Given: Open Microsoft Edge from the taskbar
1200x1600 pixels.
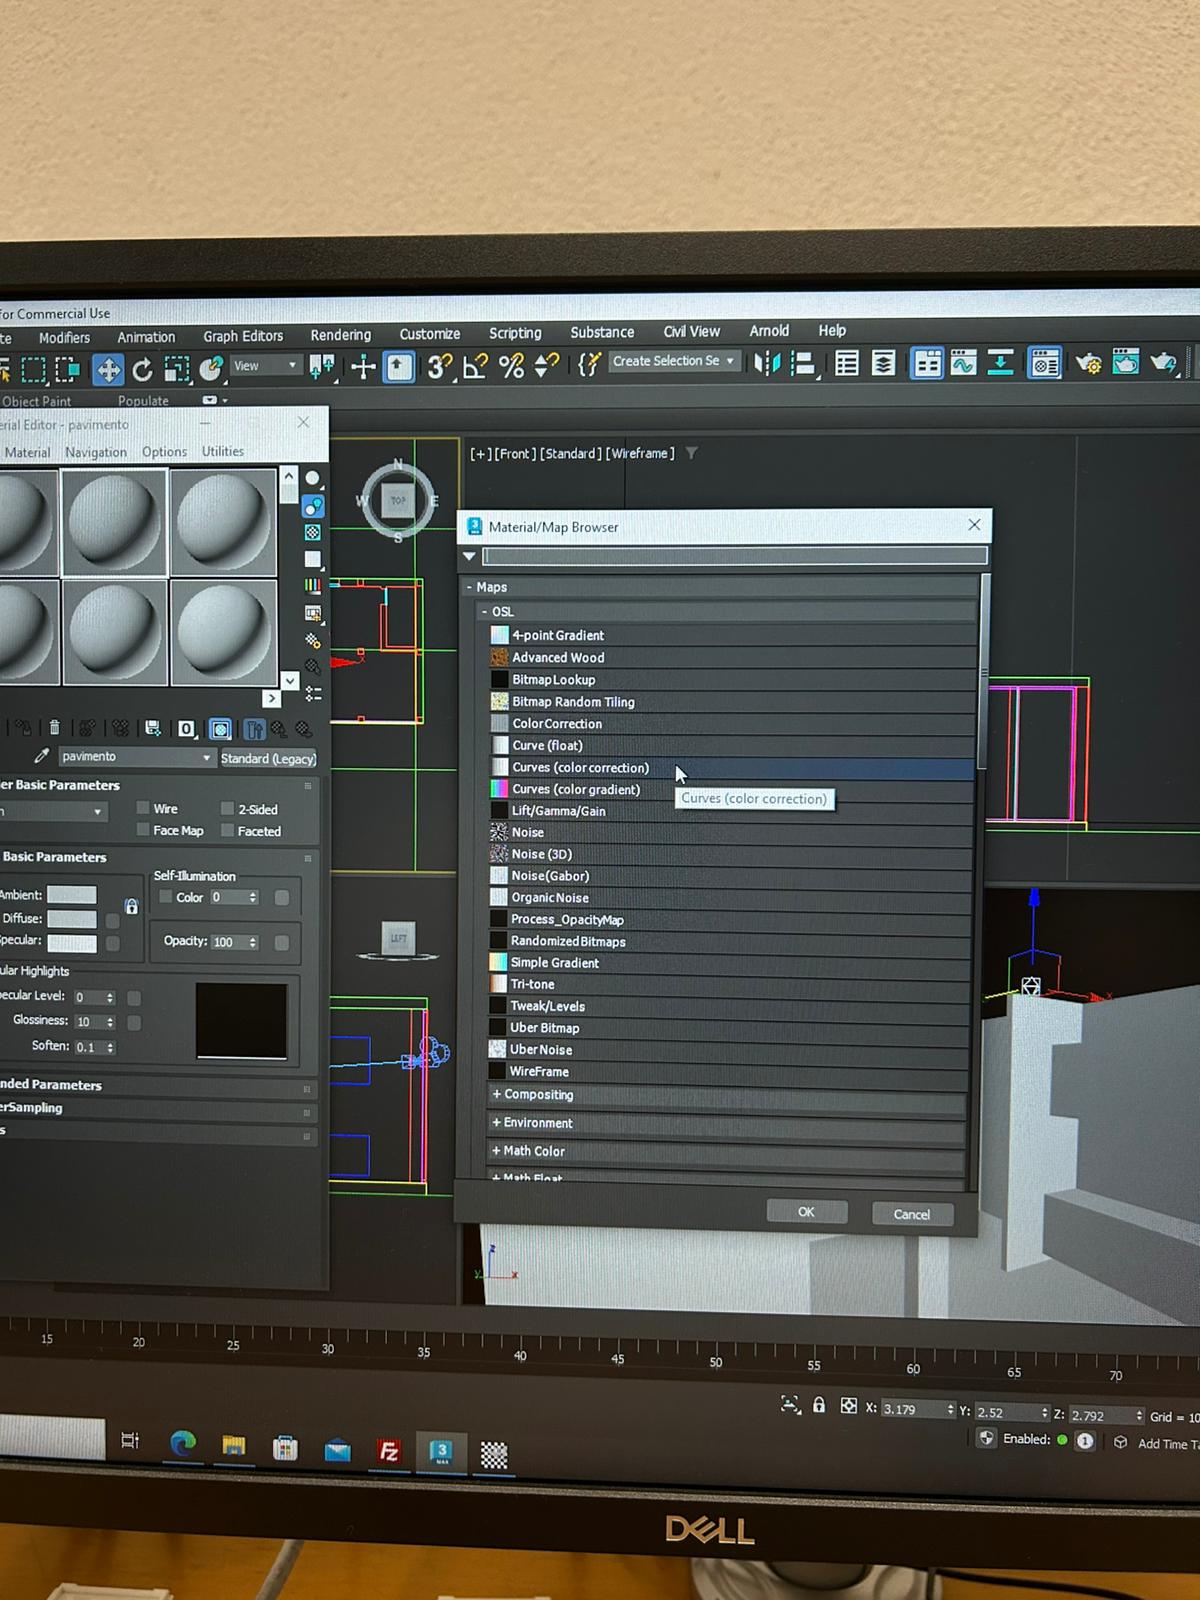Looking at the screenshot, I should pos(182,1443).
